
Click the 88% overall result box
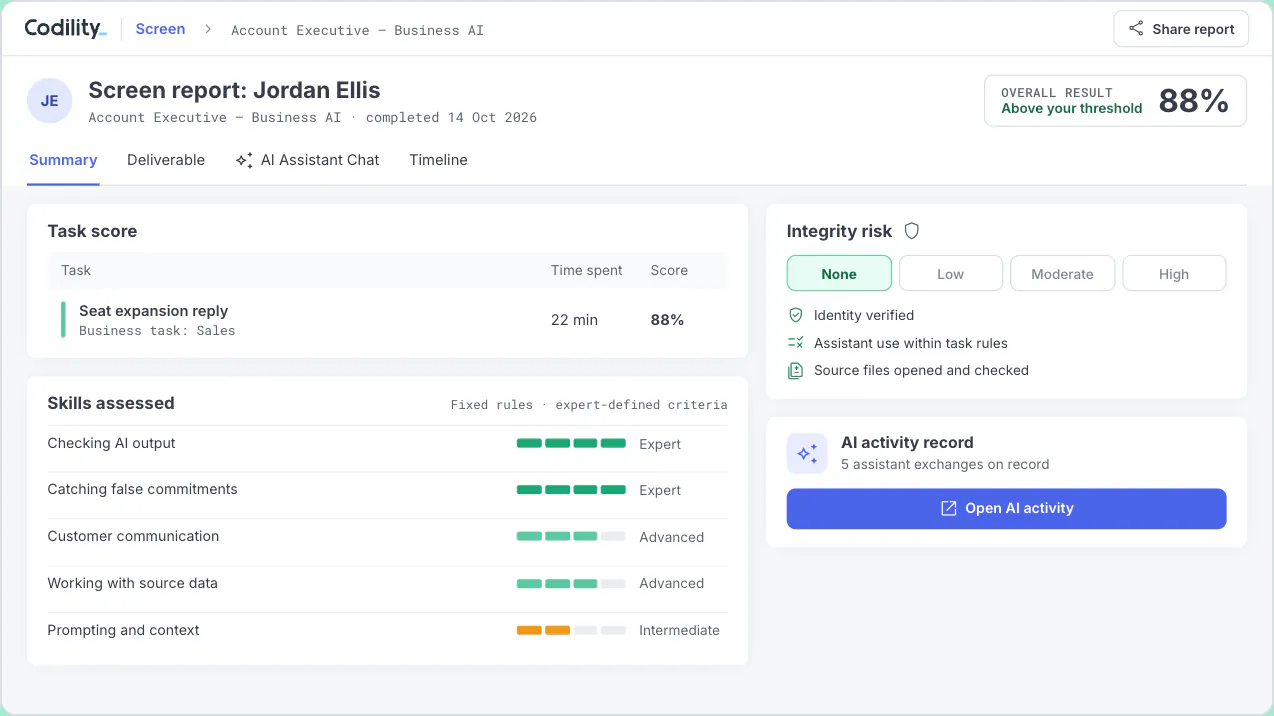point(1115,101)
